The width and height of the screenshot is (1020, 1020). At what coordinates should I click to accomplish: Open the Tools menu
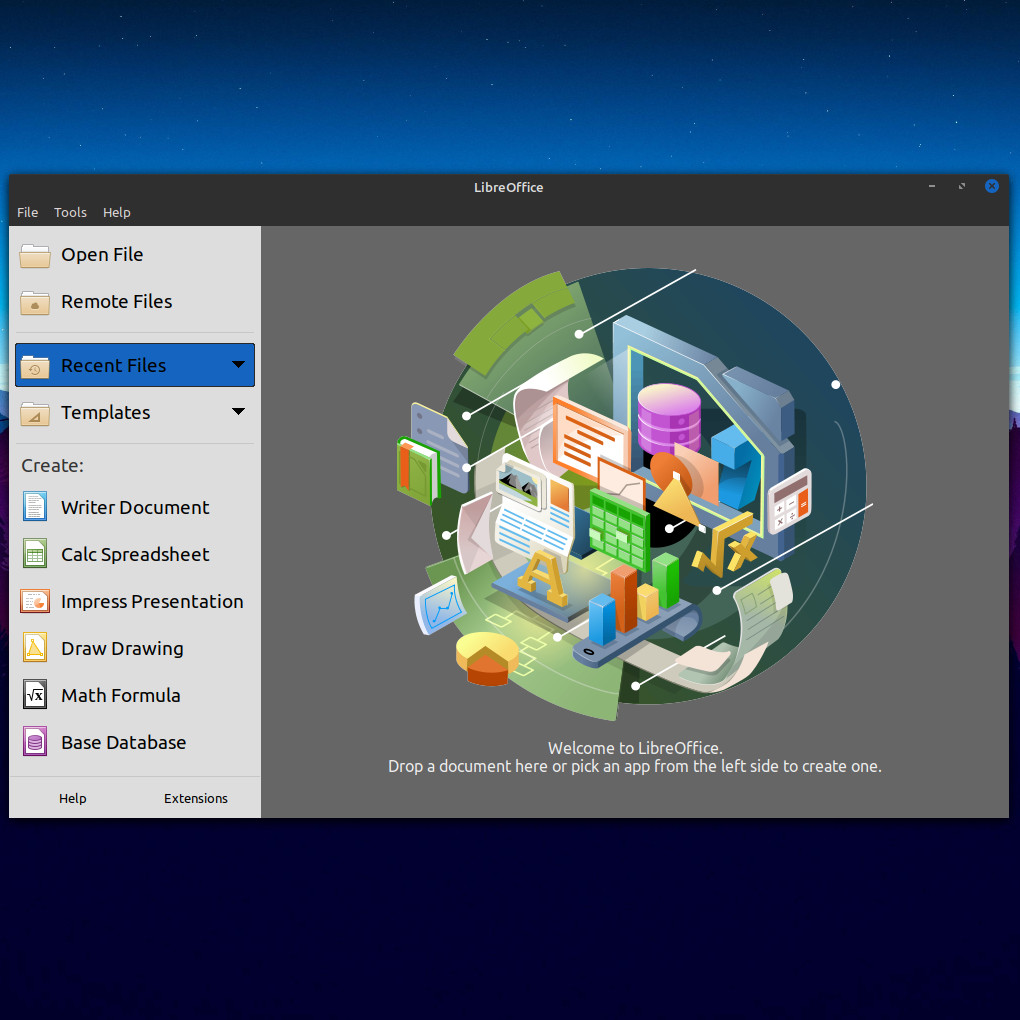tap(70, 212)
